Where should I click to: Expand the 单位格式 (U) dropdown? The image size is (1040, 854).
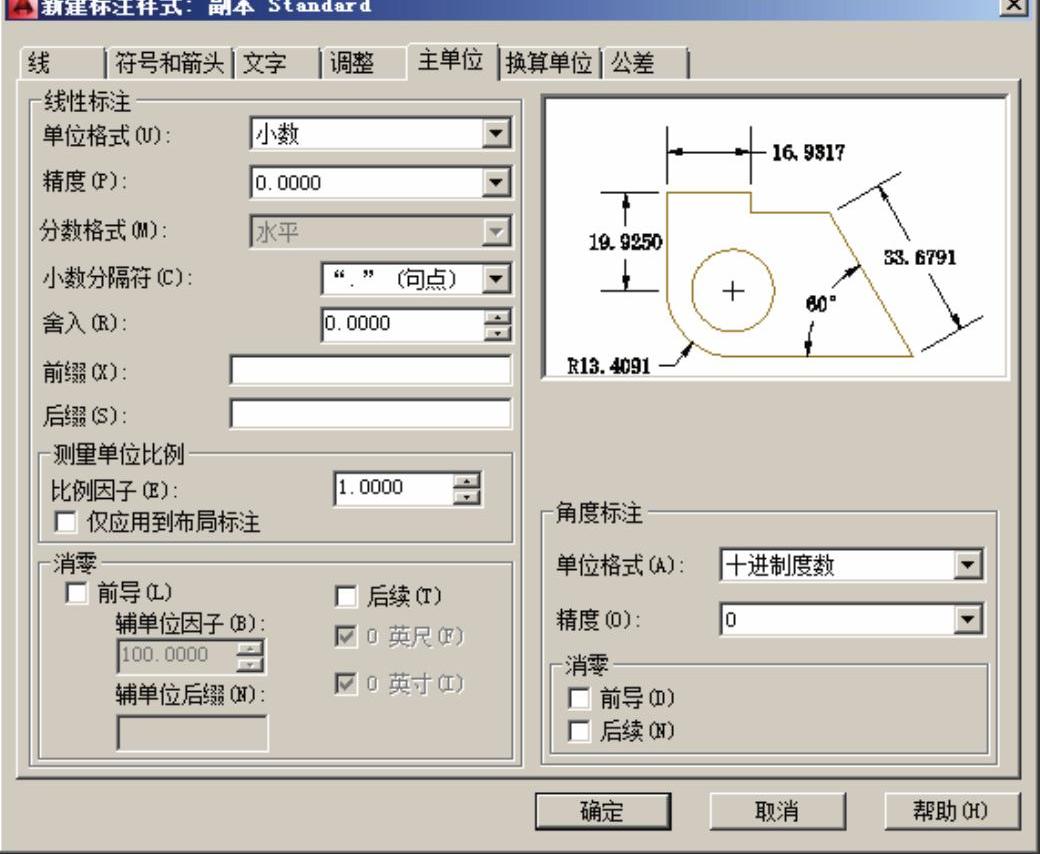coord(496,134)
